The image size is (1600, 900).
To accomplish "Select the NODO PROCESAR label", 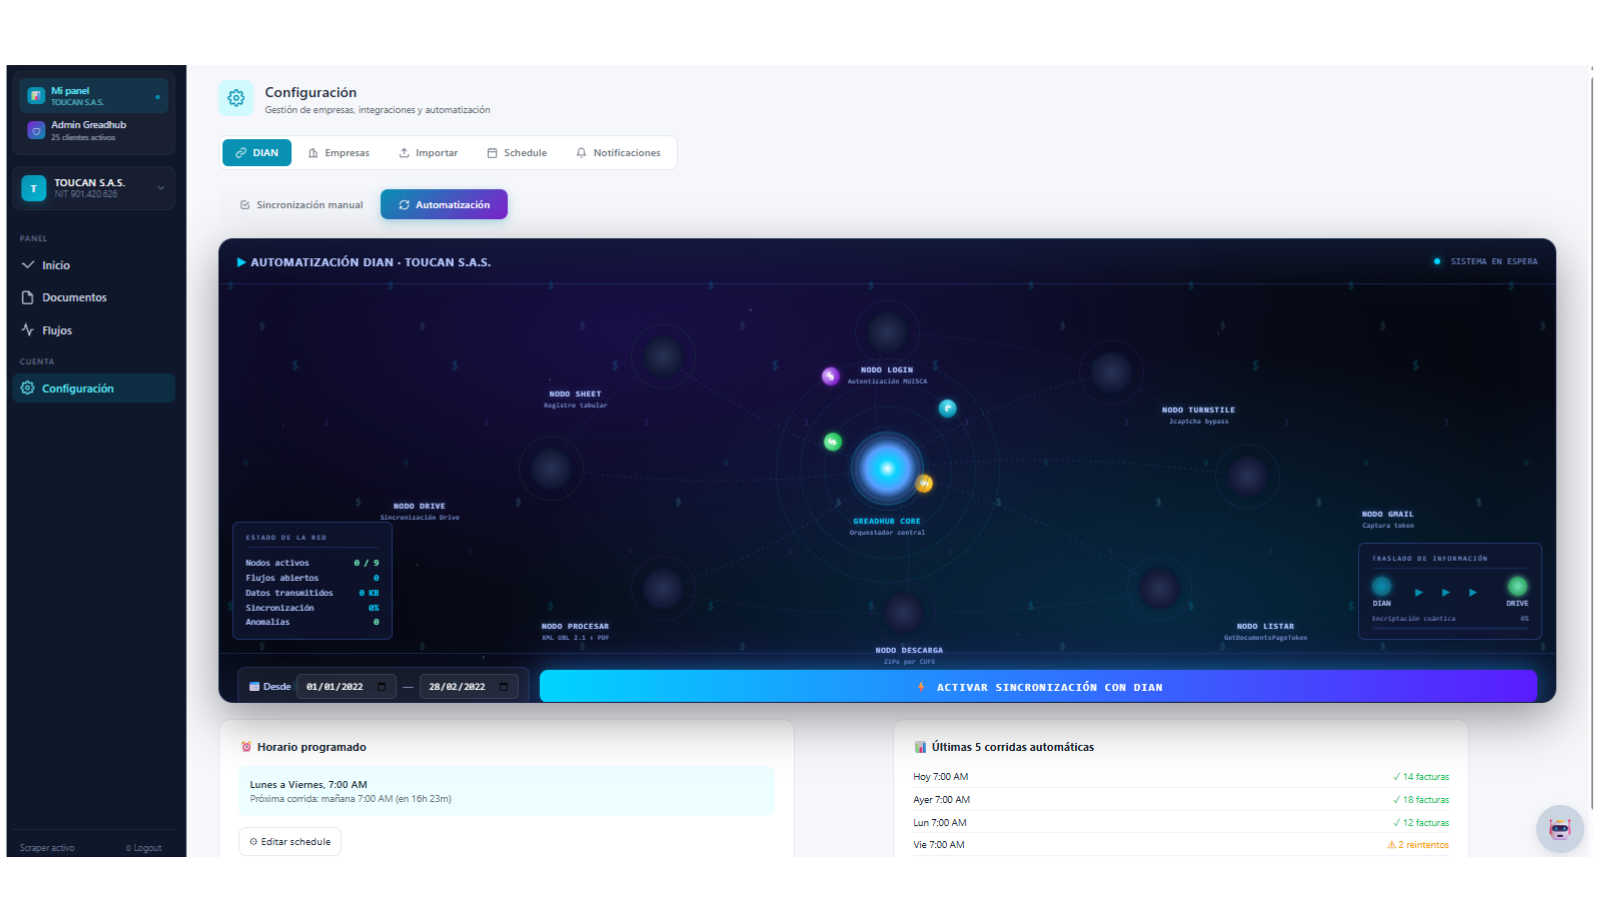I will pyautogui.click(x=575, y=626).
